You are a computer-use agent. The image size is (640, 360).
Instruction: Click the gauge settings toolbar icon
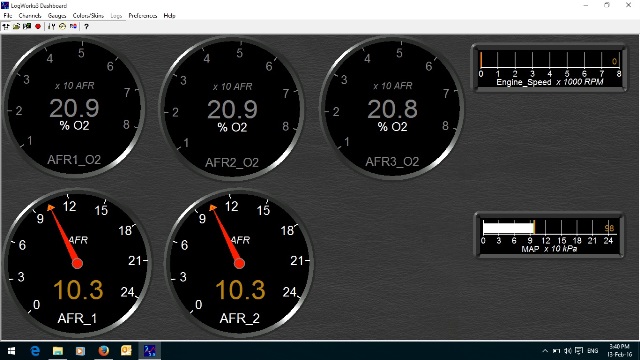[x=62, y=27]
